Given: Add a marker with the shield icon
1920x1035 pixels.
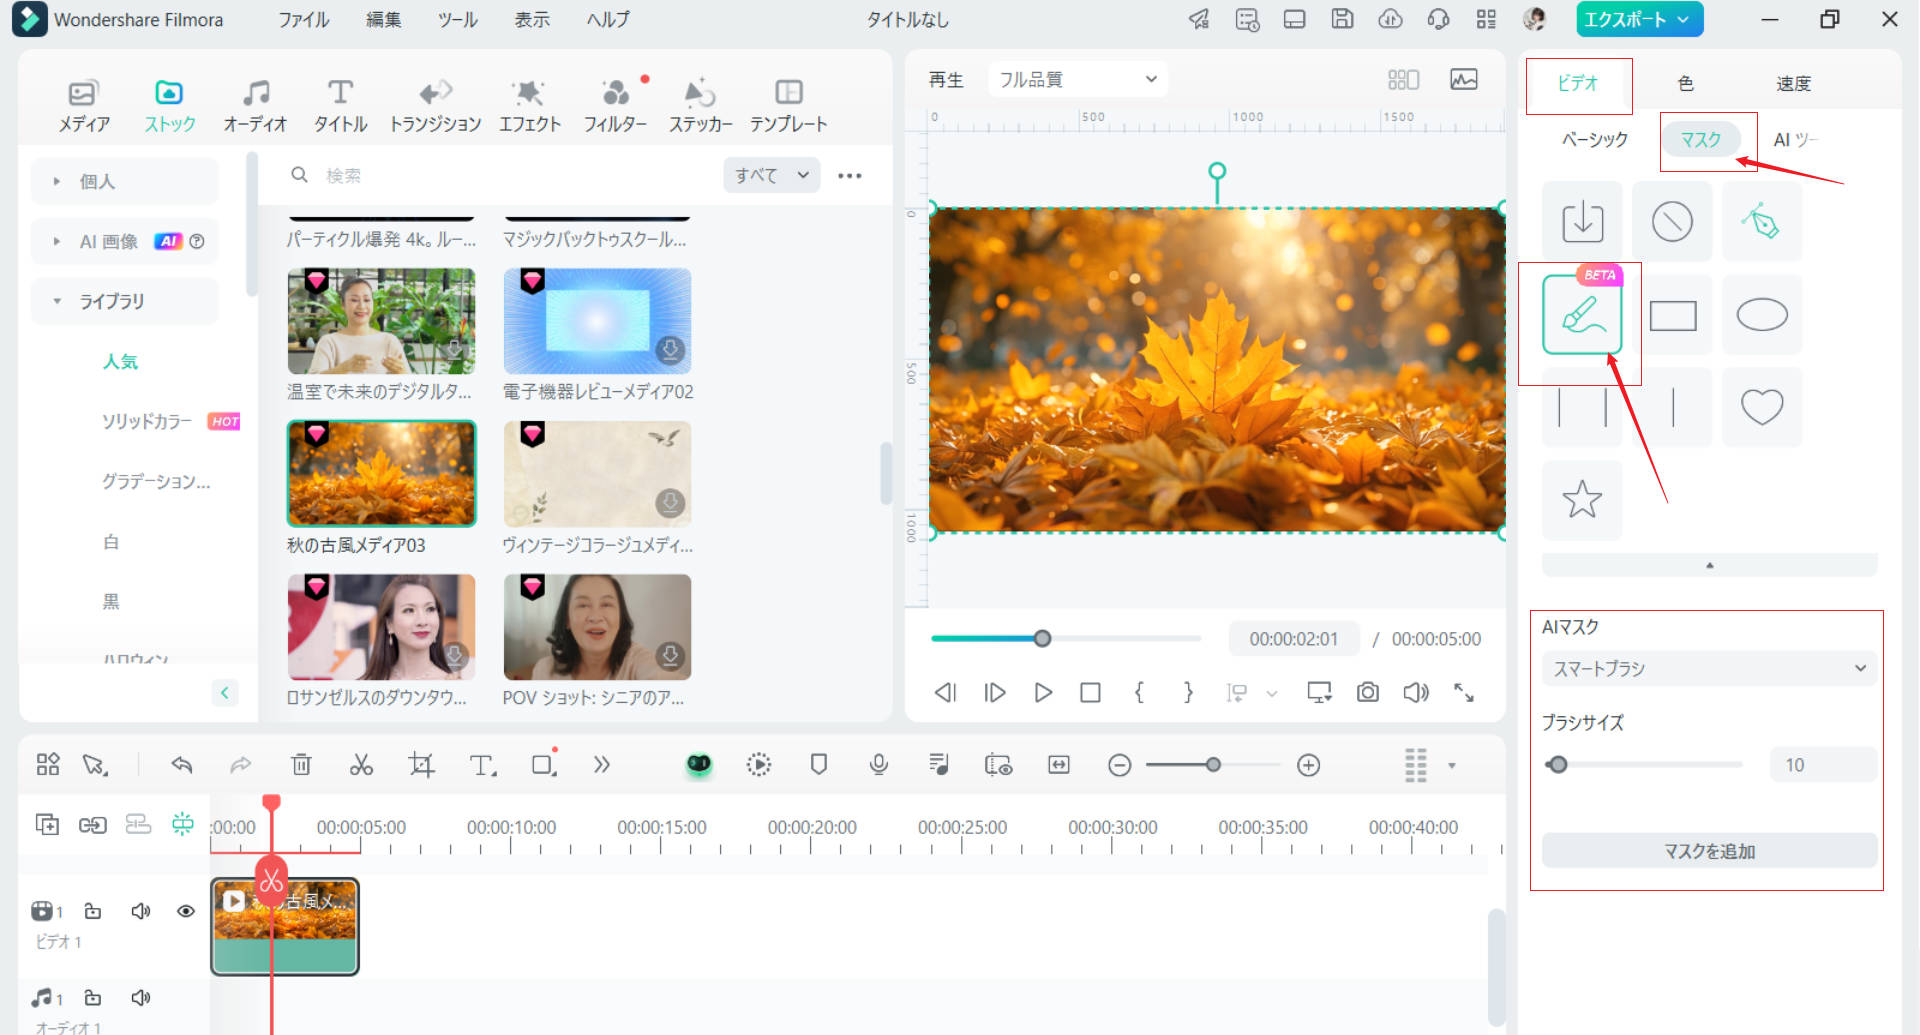Looking at the screenshot, I should (819, 765).
